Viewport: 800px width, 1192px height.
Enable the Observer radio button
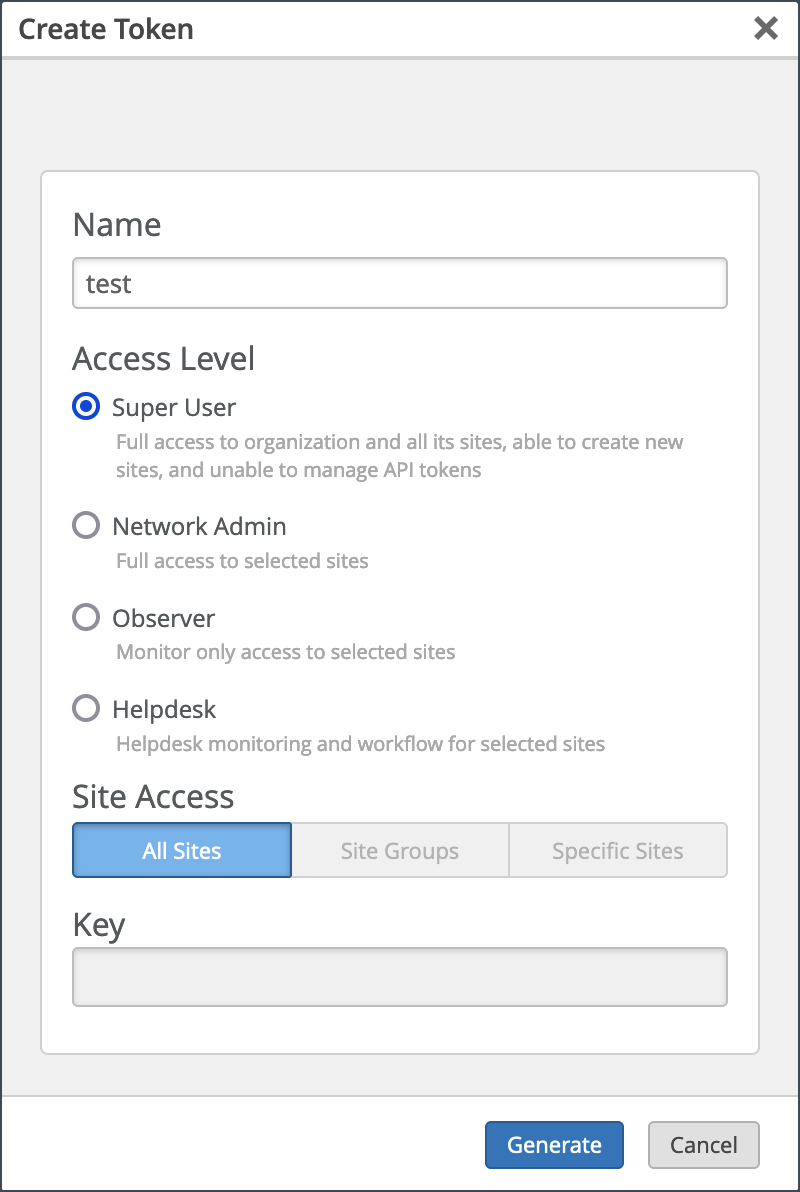87,618
